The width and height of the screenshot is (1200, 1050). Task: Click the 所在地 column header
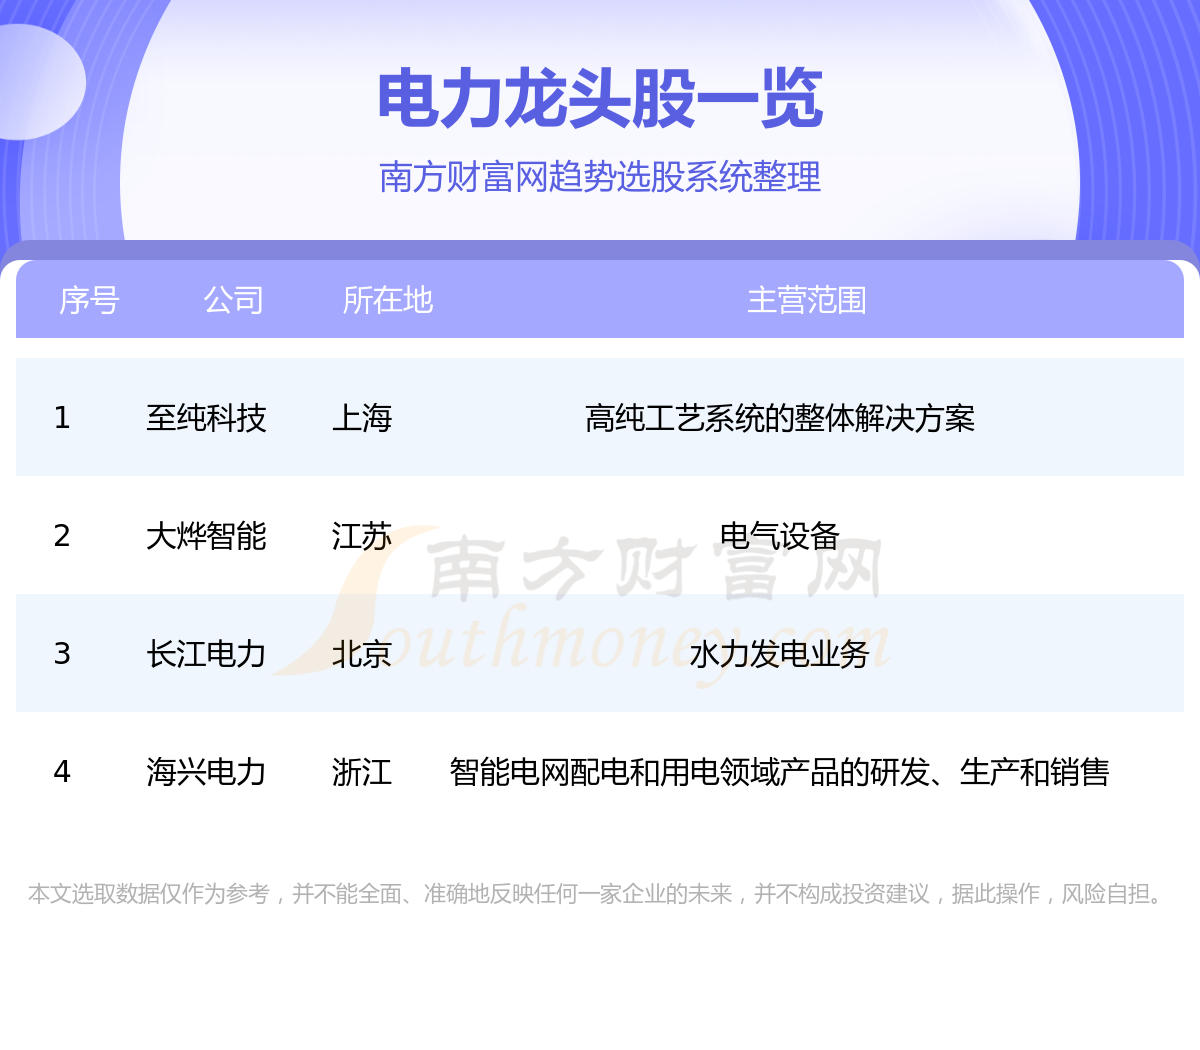387,300
